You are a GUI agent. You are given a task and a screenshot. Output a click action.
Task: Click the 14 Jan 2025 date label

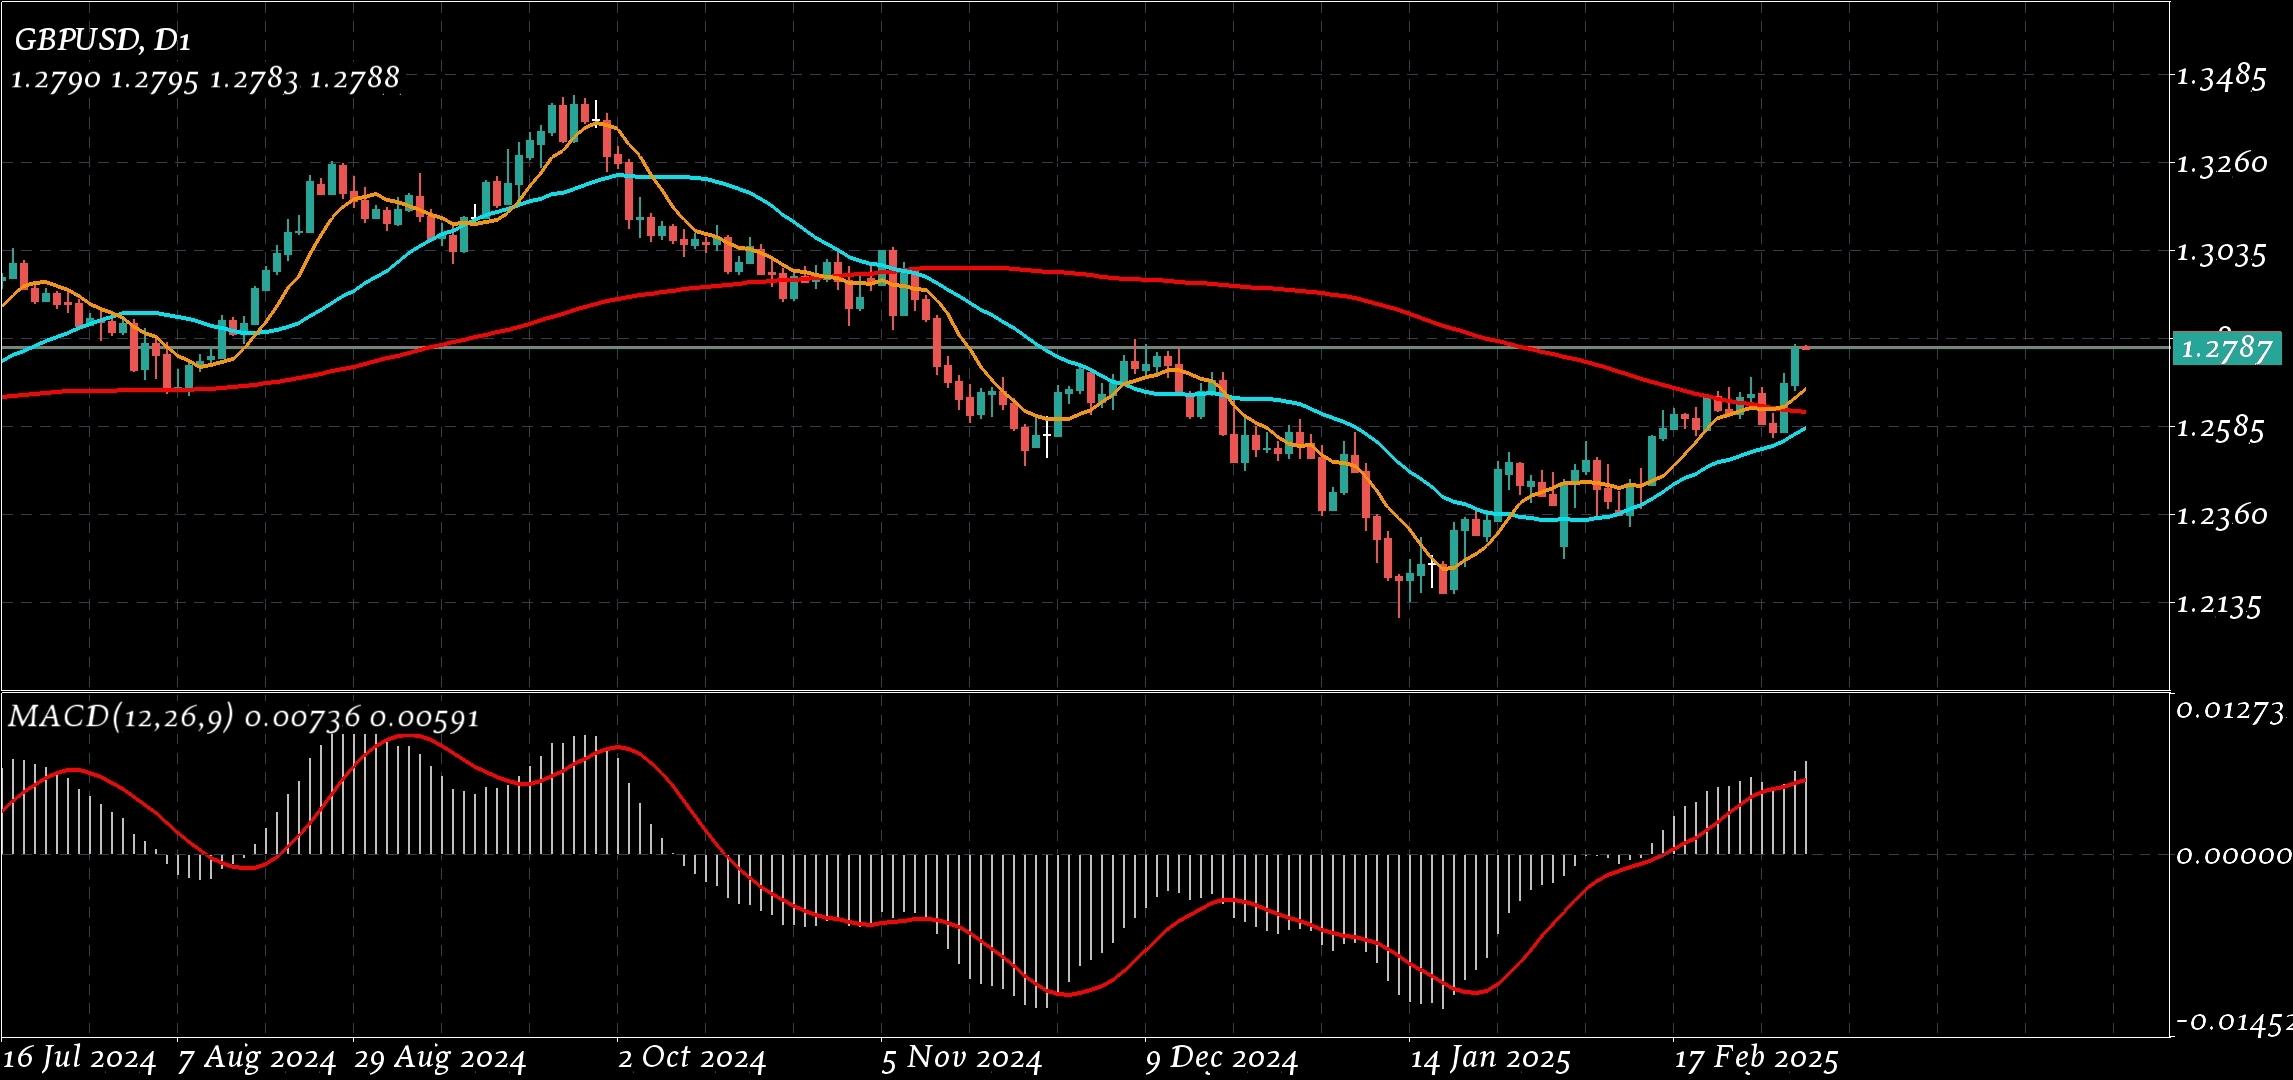pos(1490,1058)
